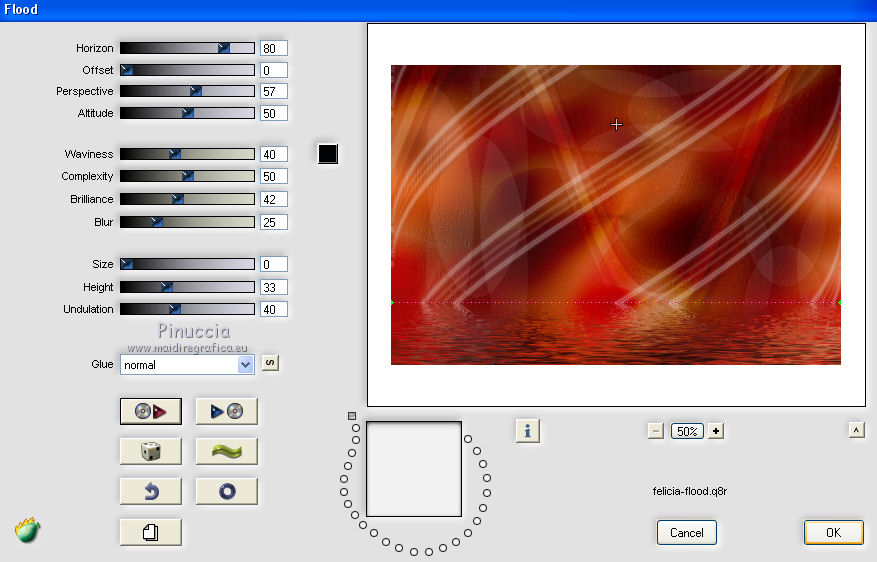This screenshot has height=562, width=877.
Task: Click the Undulation slider track
Action: (x=187, y=309)
